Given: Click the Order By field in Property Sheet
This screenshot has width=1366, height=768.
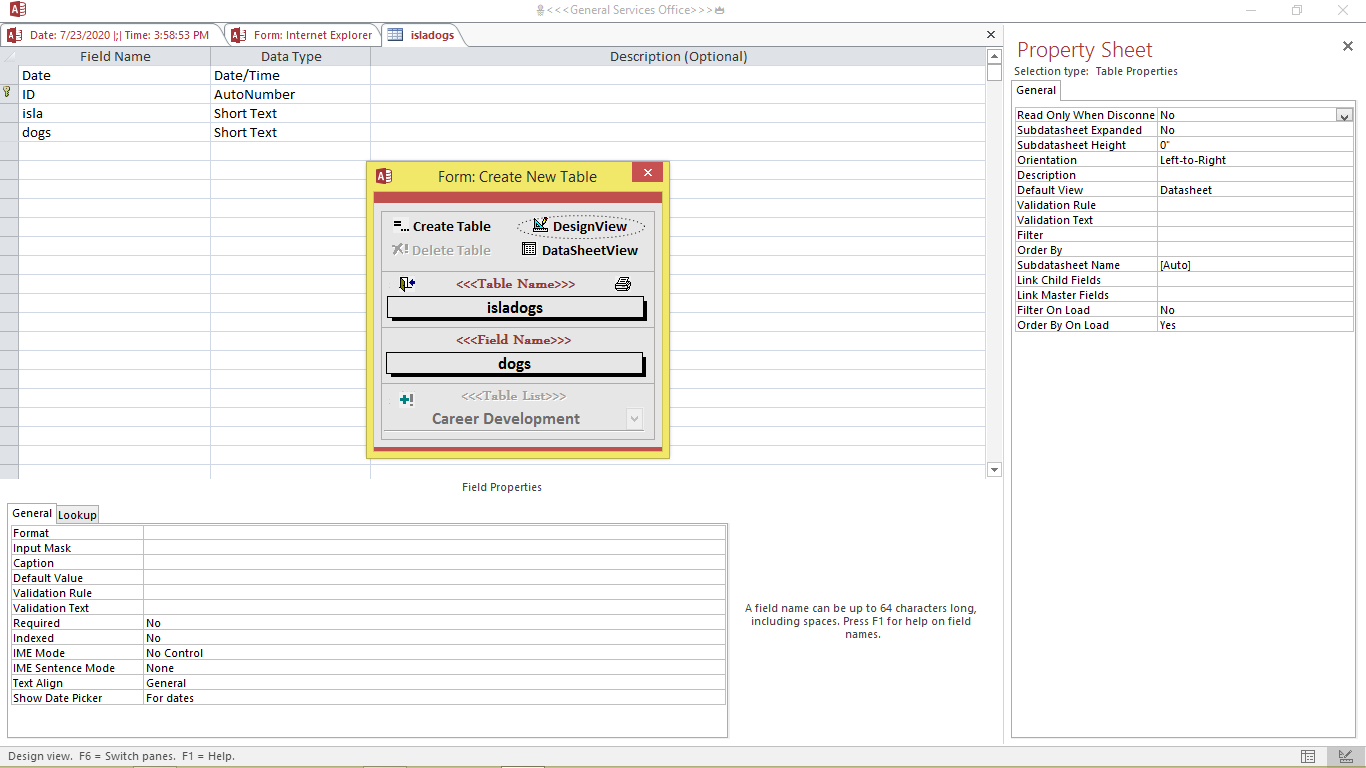Looking at the screenshot, I should pos(1255,250).
